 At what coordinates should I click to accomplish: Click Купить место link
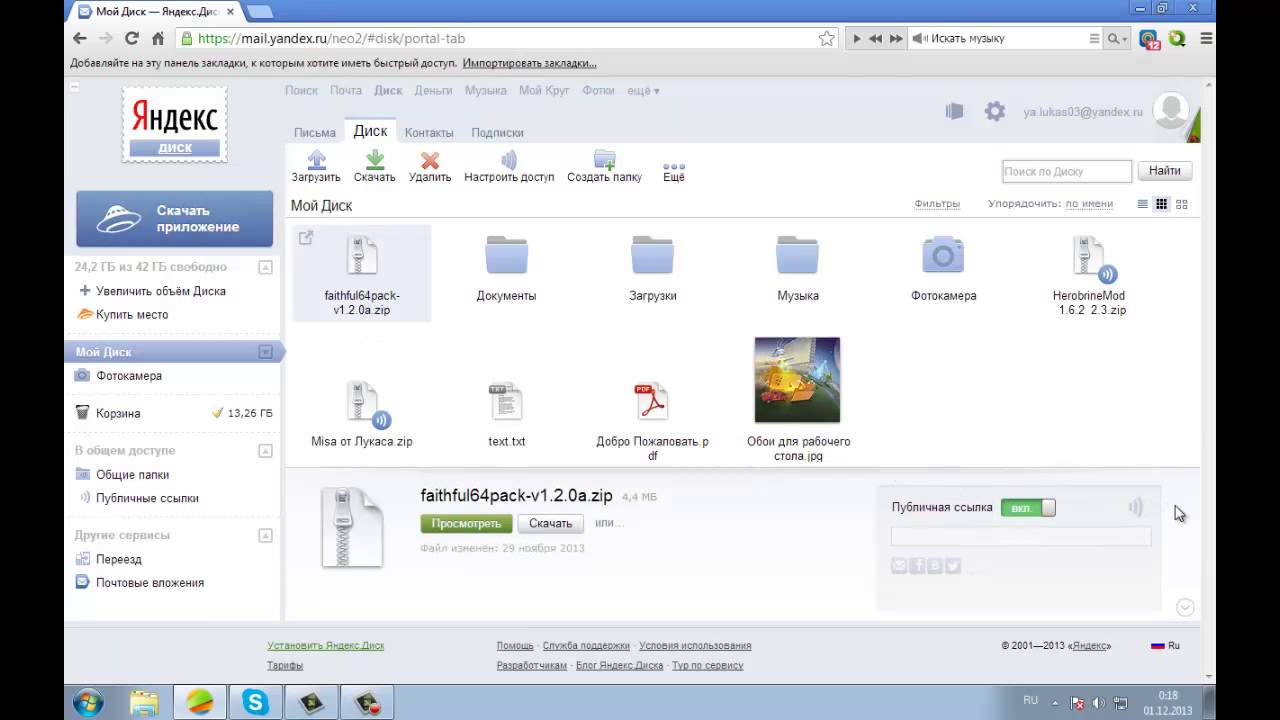click(x=132, y=314)
